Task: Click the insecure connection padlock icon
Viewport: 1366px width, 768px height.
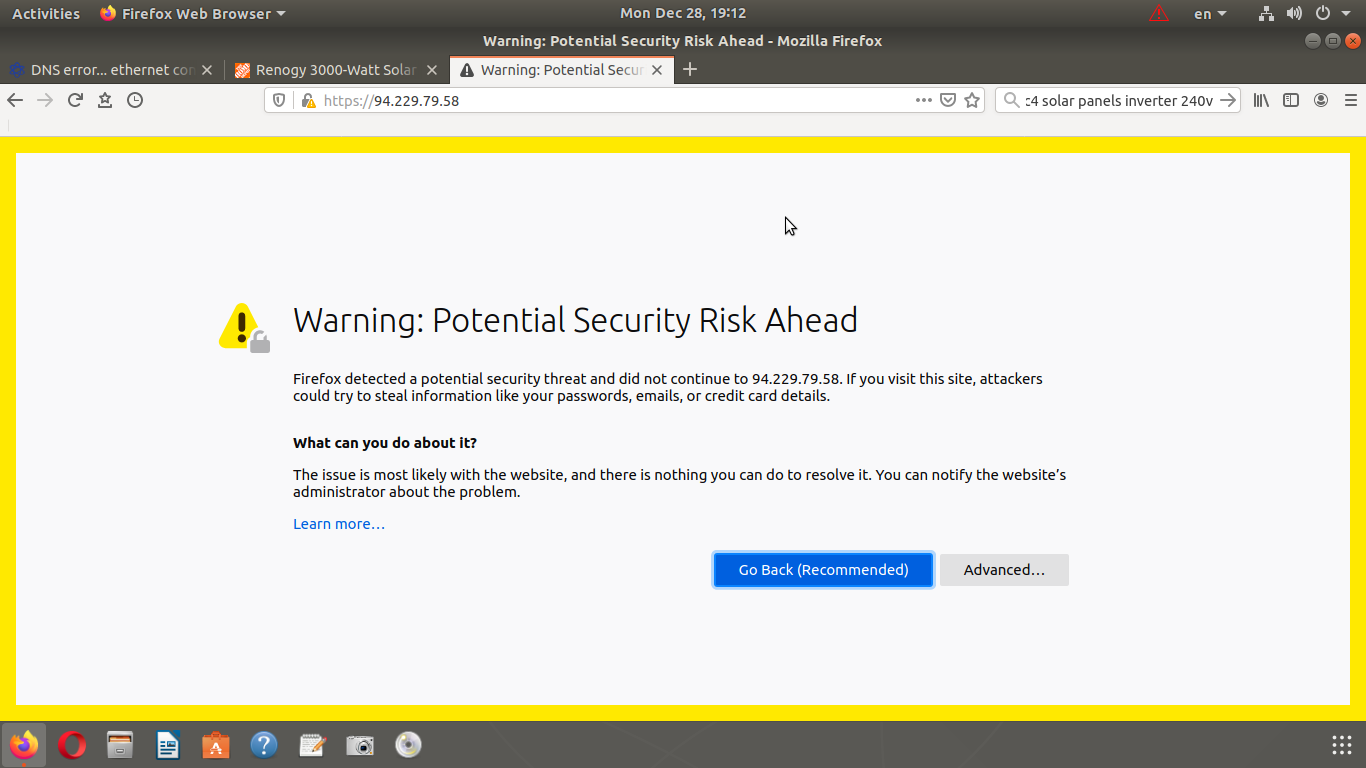Action: pos(308,100)
